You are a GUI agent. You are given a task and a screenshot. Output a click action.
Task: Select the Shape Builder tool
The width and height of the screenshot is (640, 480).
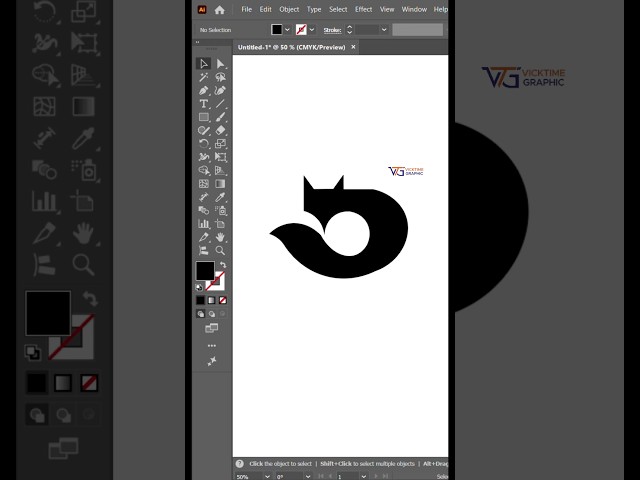pos(204,171)
